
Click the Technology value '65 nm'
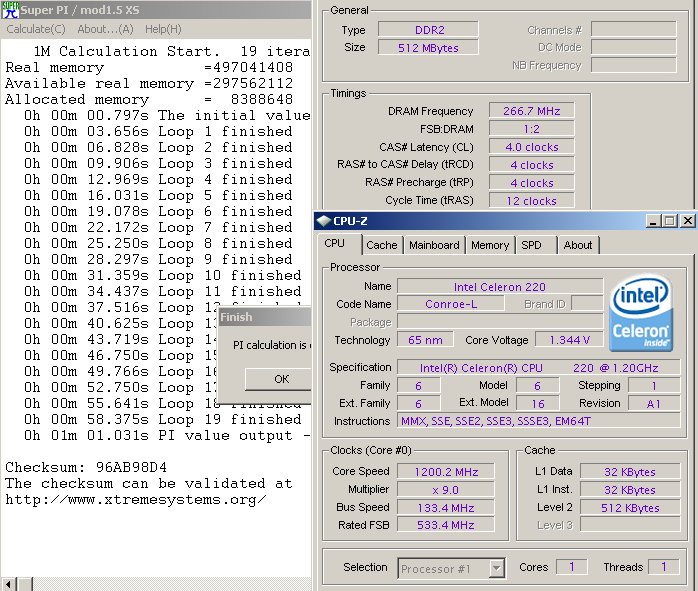click(x=425, y=340)
